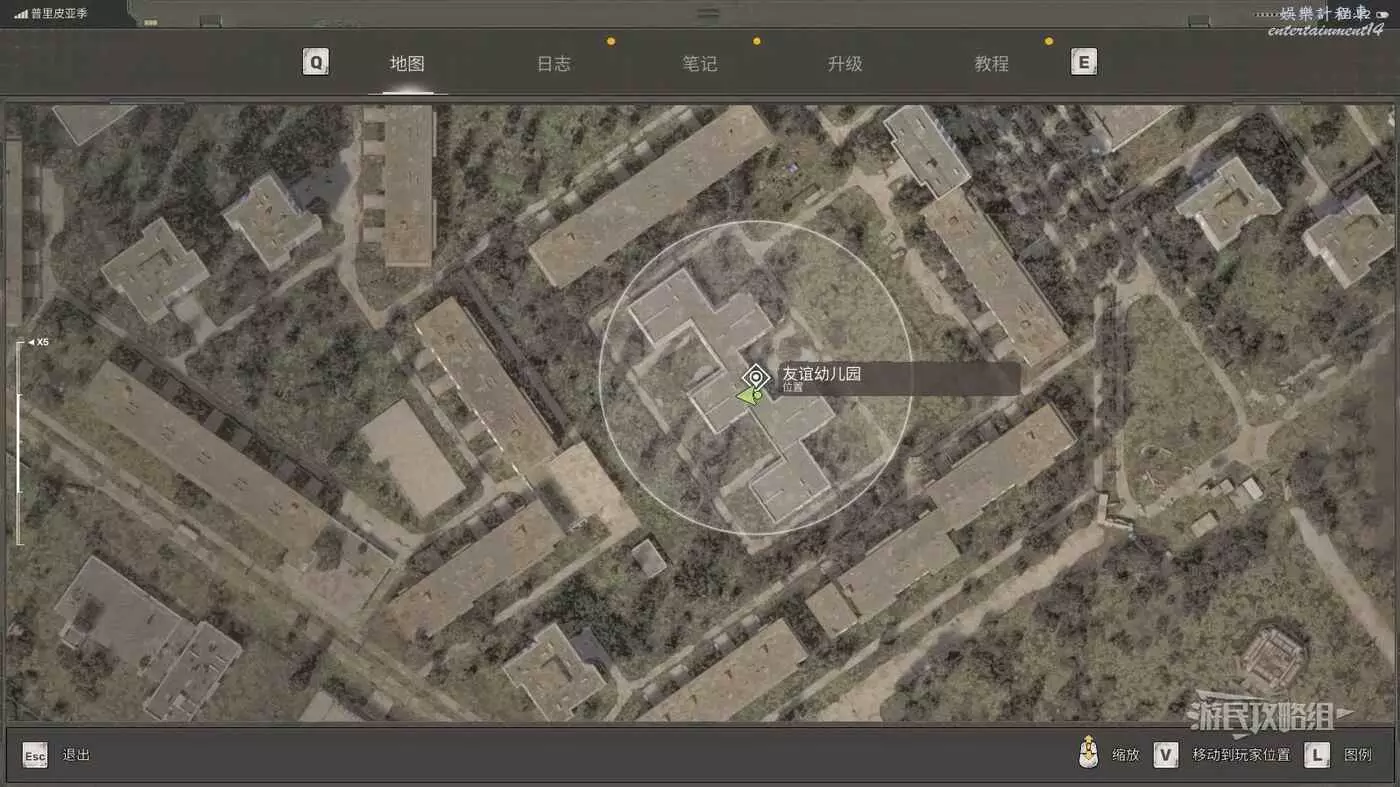The image size is (1400, 787).
Task: Click the signal strength icon beside 普里皮亚季
Action: pos(20,14)
